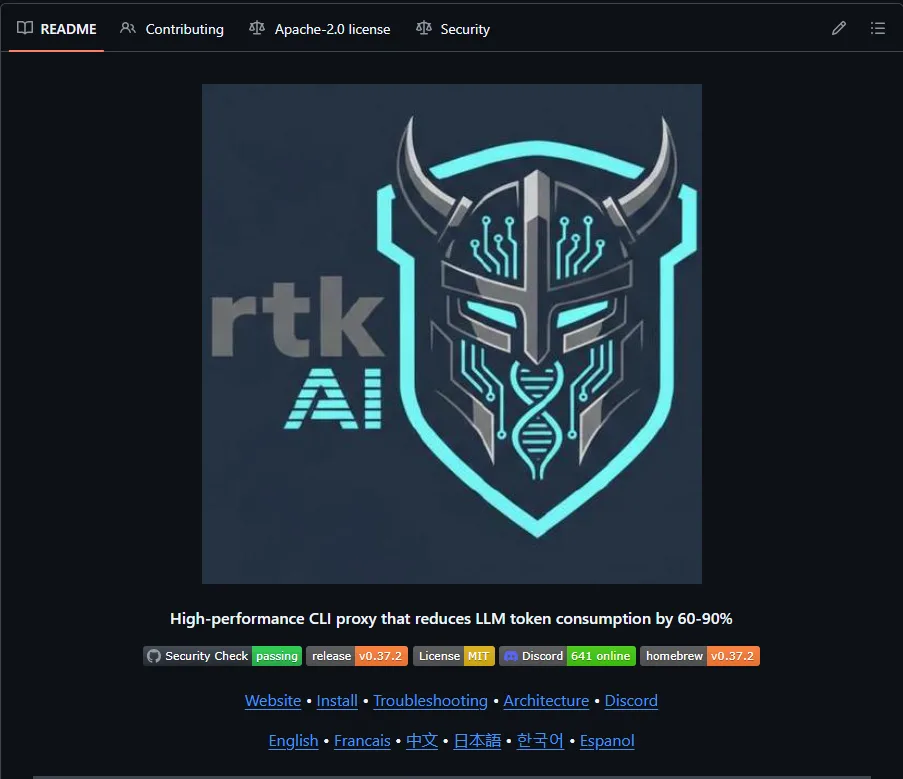
Task: Open the Apache-2.0 license tab
Action: click(x=320, y=29)
